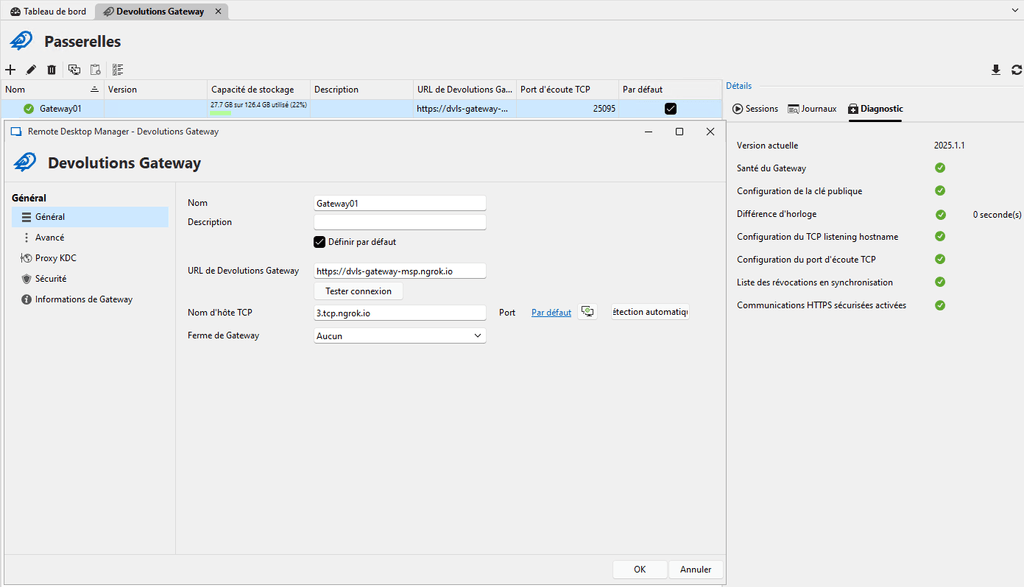1024x587 pixels.
Task: Switch to the Sessions tab
Action: click(755, 108)
